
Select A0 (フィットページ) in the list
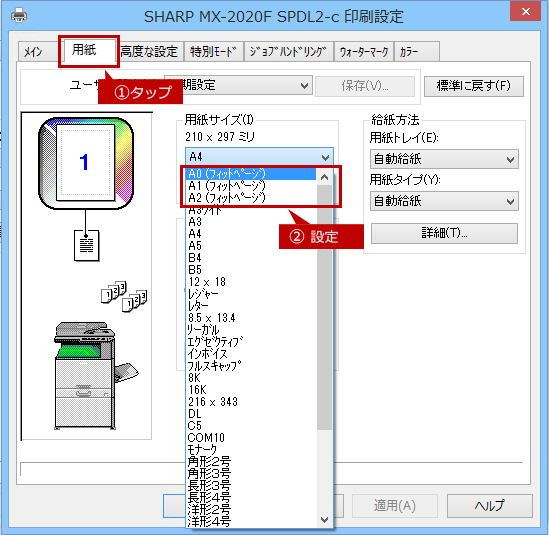point(251,174)
